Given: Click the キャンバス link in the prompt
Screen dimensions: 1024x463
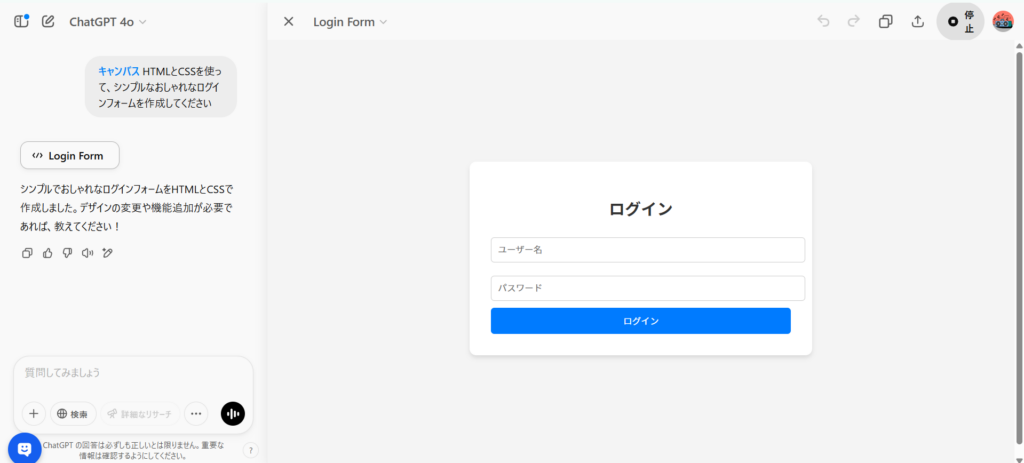Looking at the screenshot, I should (119, 71).
